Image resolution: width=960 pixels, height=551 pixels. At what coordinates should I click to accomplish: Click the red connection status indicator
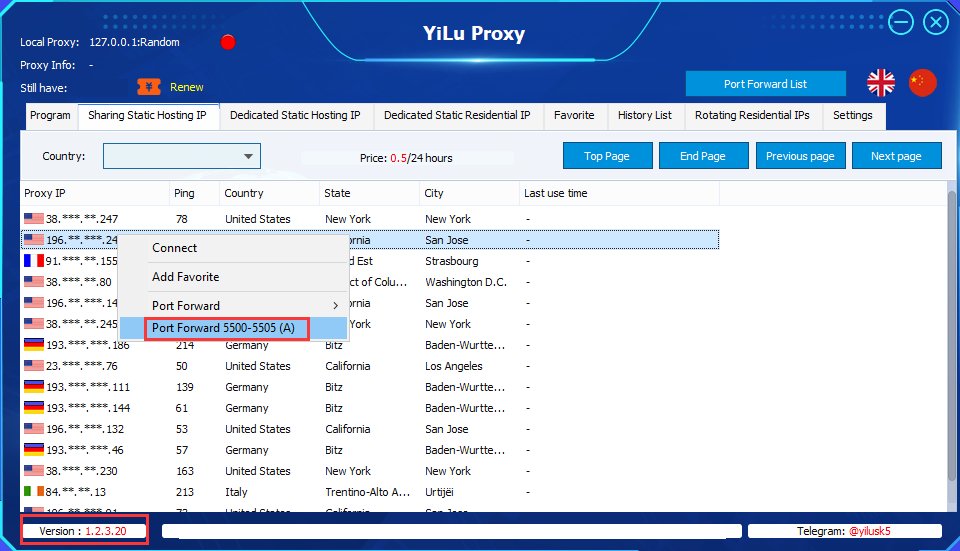[x=228, y=42]
